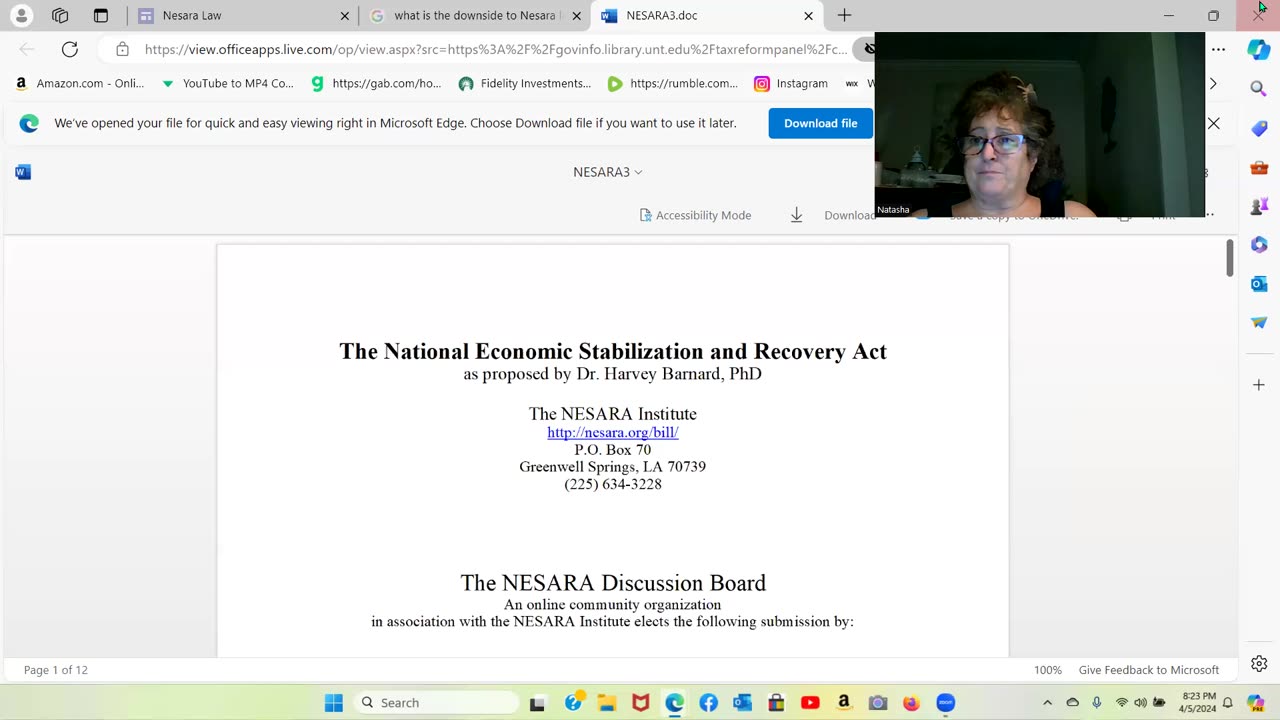Open Firefox from taskbar

coord(911,703)
